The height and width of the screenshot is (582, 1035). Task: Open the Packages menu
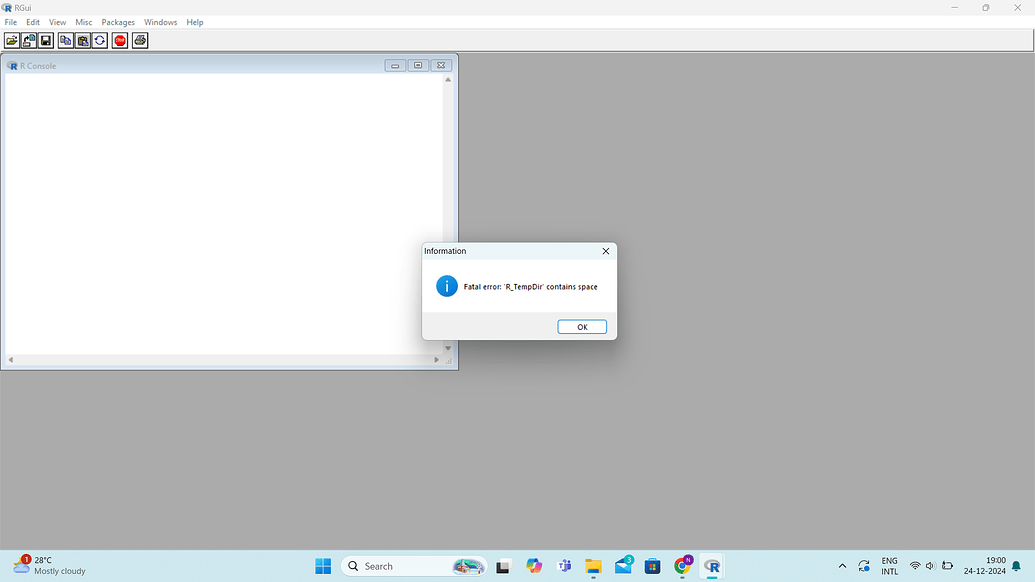[118, 22]
